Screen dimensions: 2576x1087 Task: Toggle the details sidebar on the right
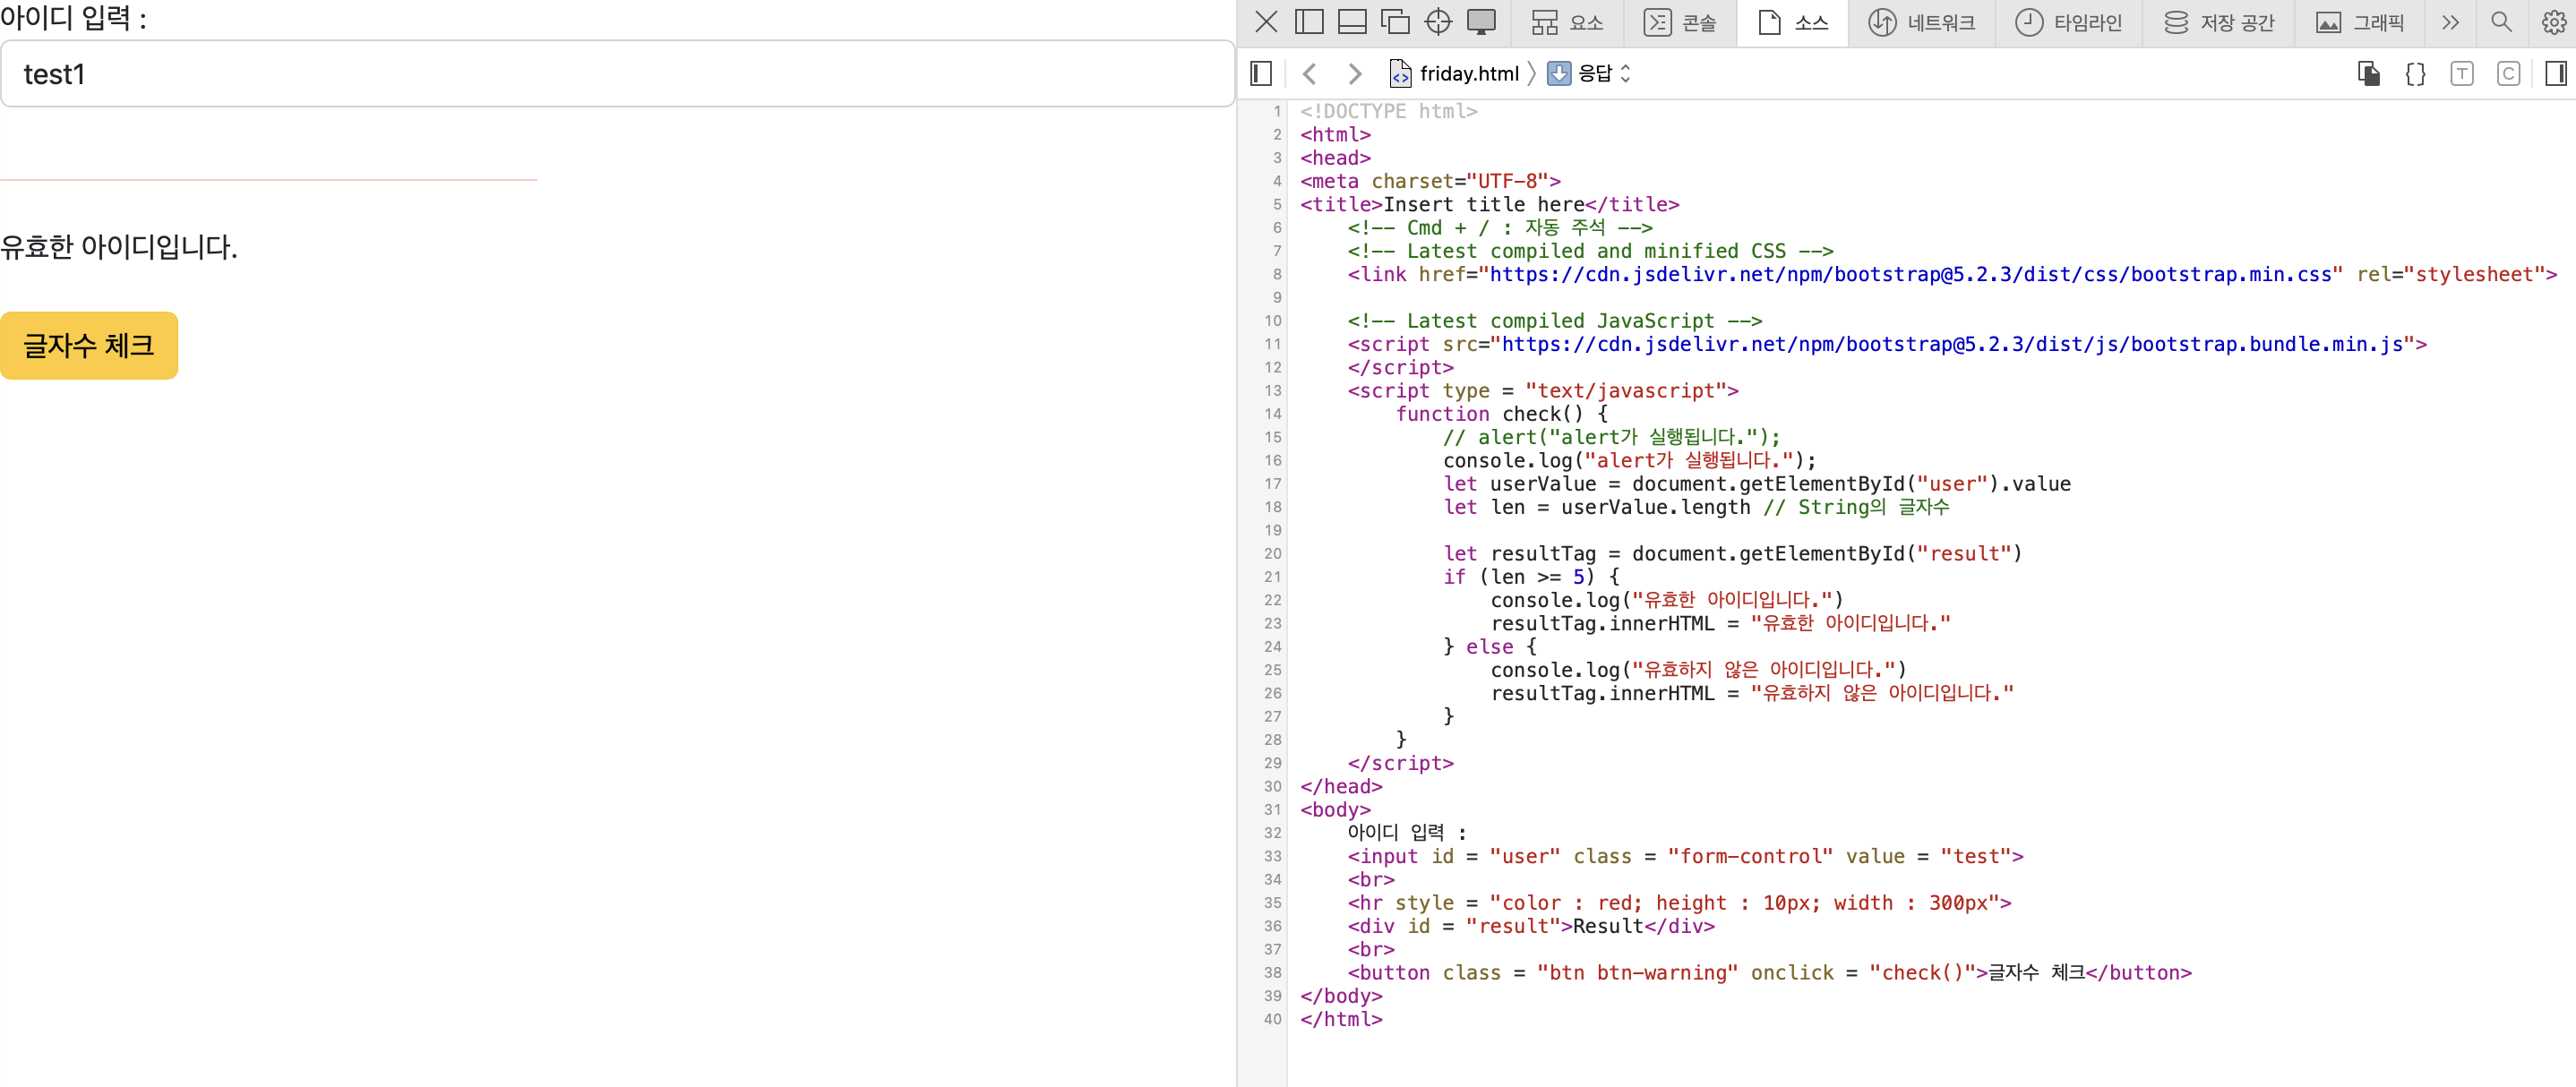(2556, 73)
